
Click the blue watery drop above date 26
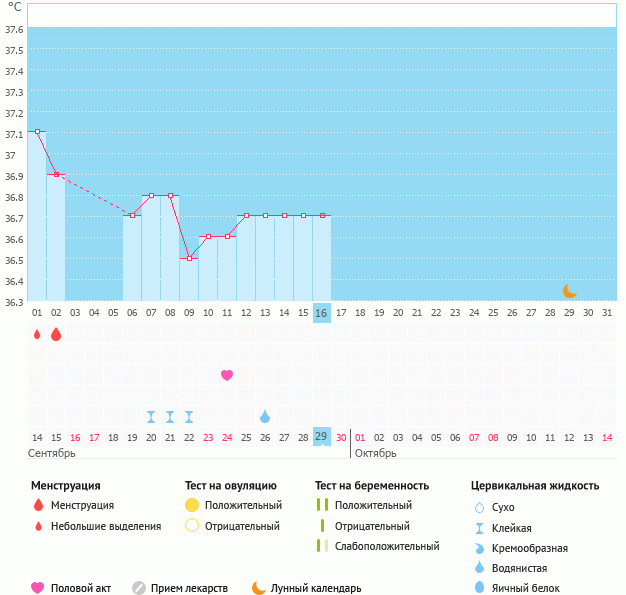265,416
